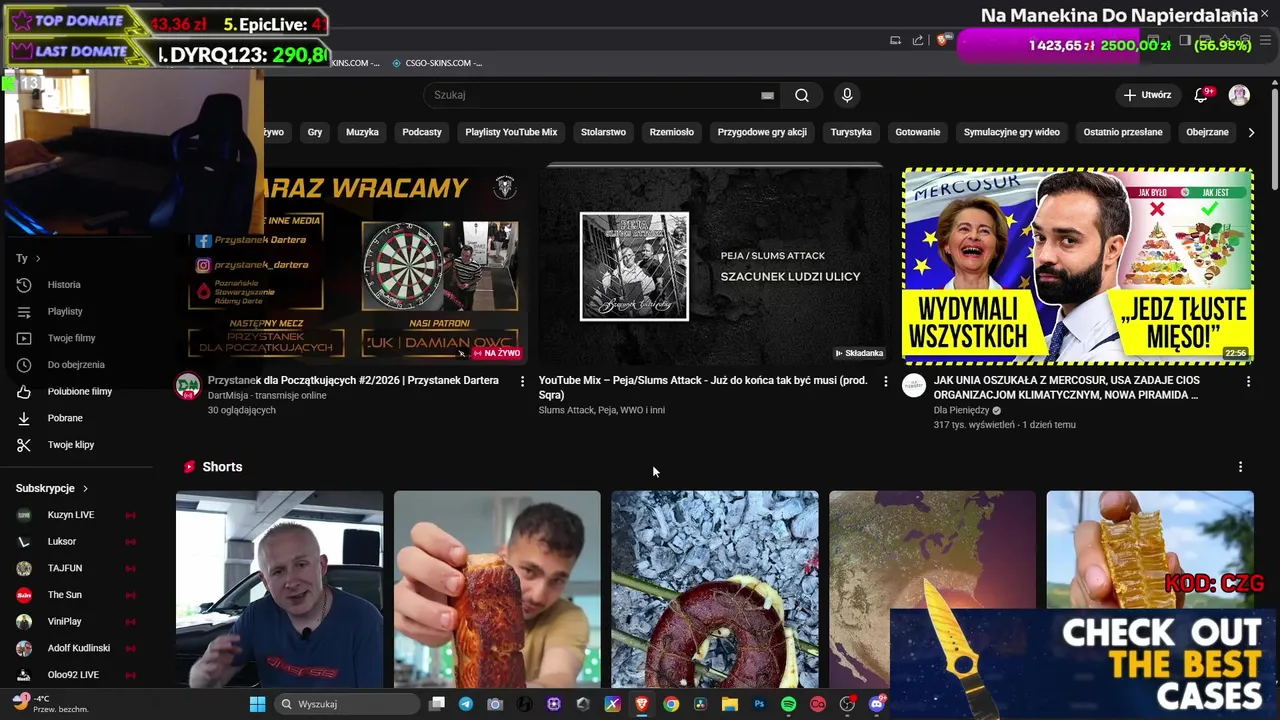
Task: Open Przystanek dla Początkujących video title
Action: (353, 380)
